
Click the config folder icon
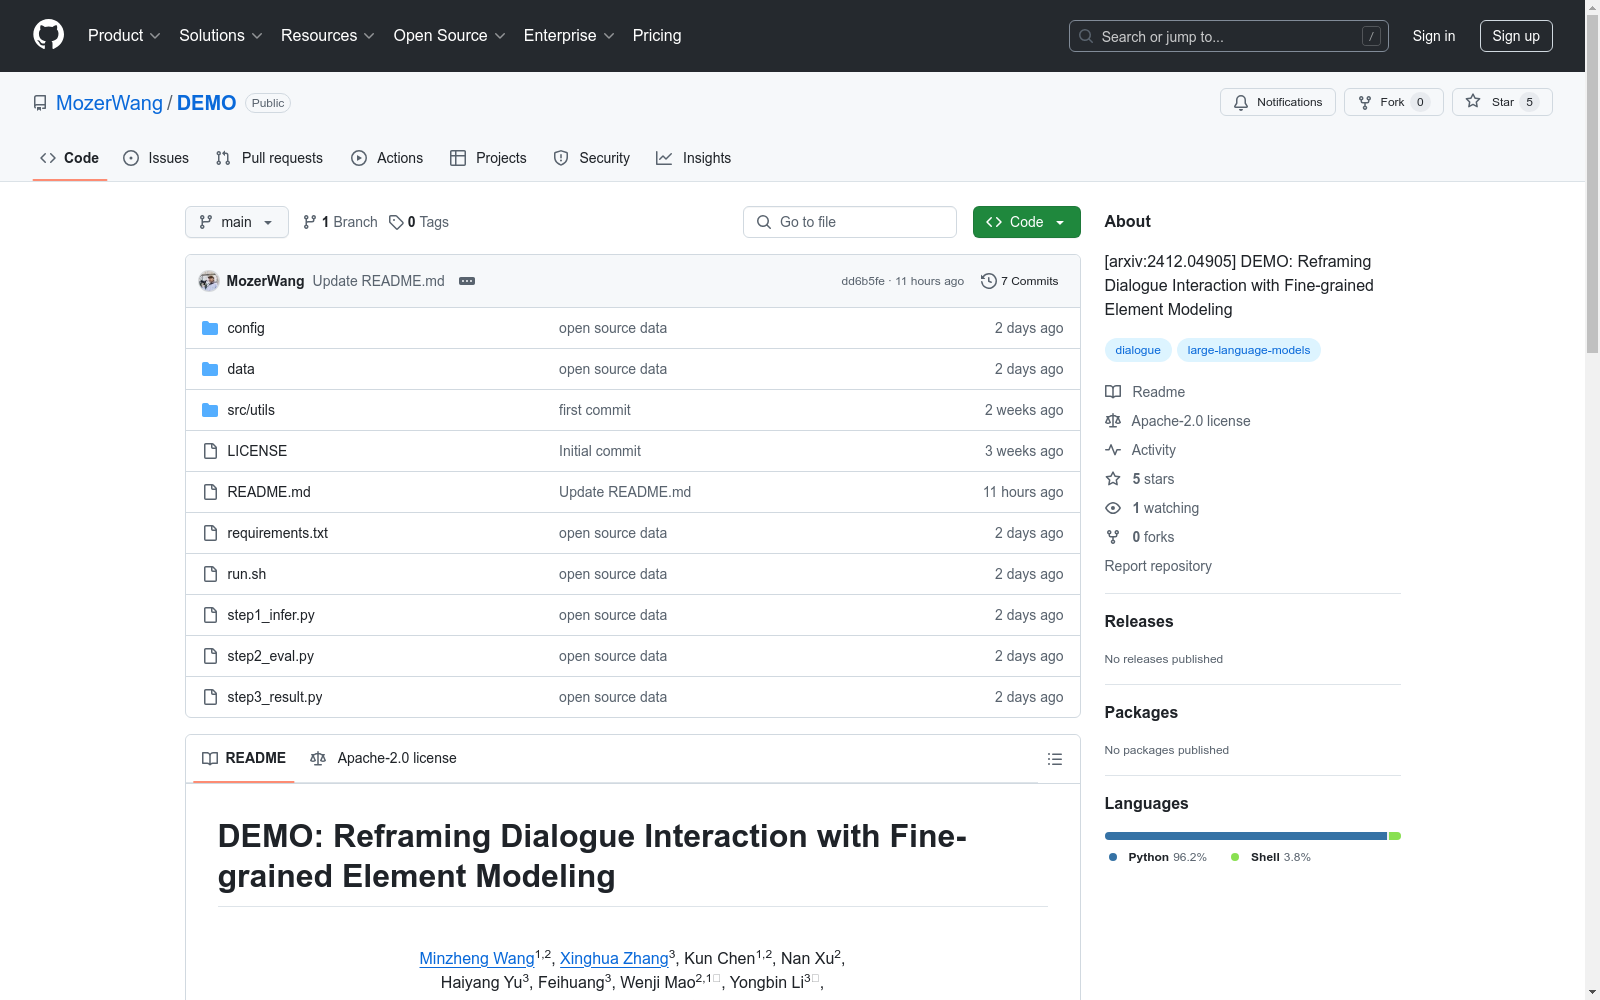pyautogui.click(x=210, y=328)
